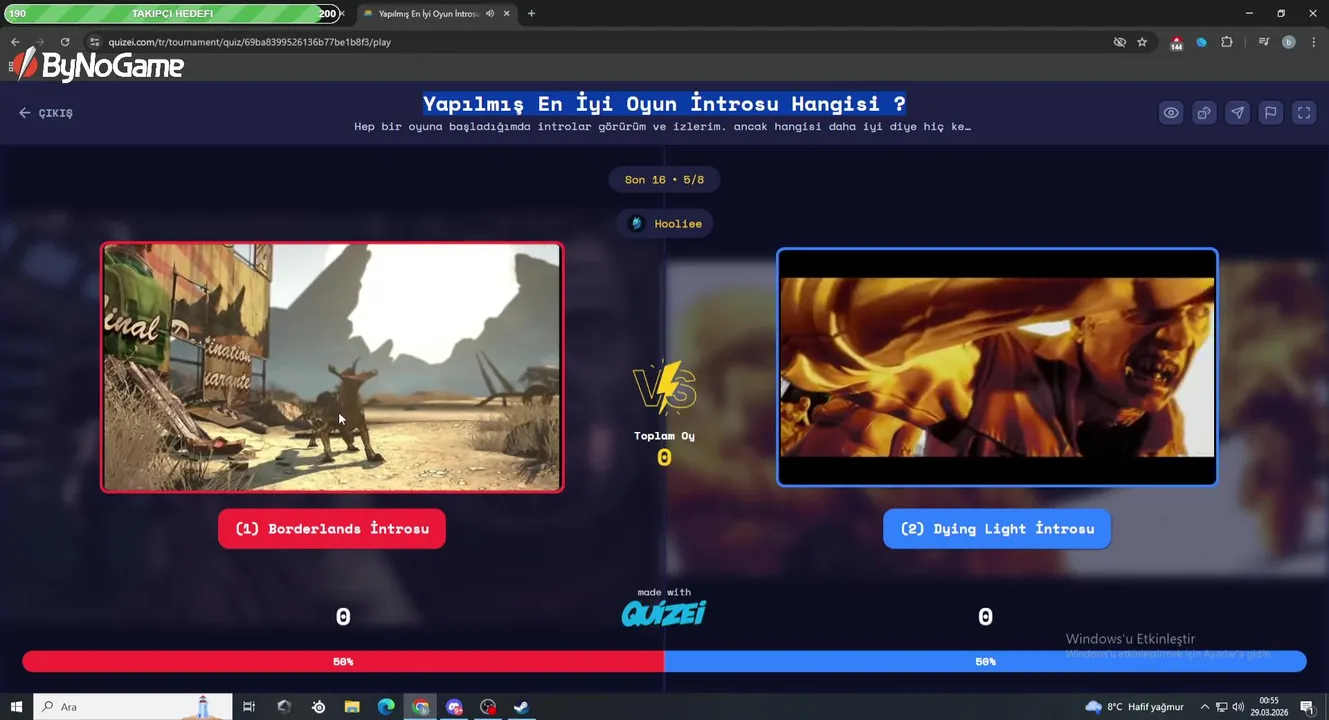Open the volume control in system tray

[1238, 707]
